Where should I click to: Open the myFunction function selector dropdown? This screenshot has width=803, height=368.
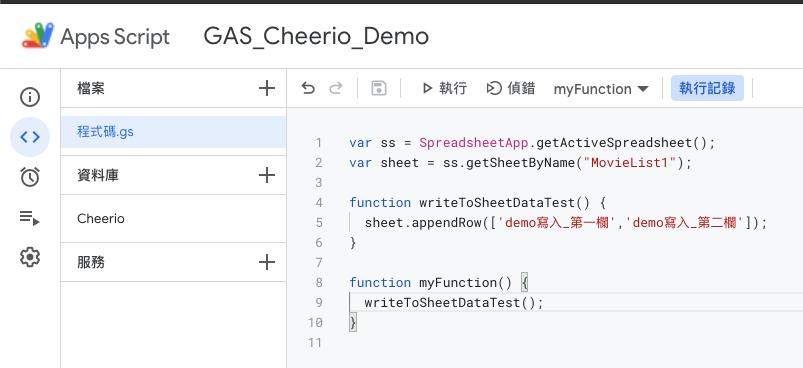[601, 89]
